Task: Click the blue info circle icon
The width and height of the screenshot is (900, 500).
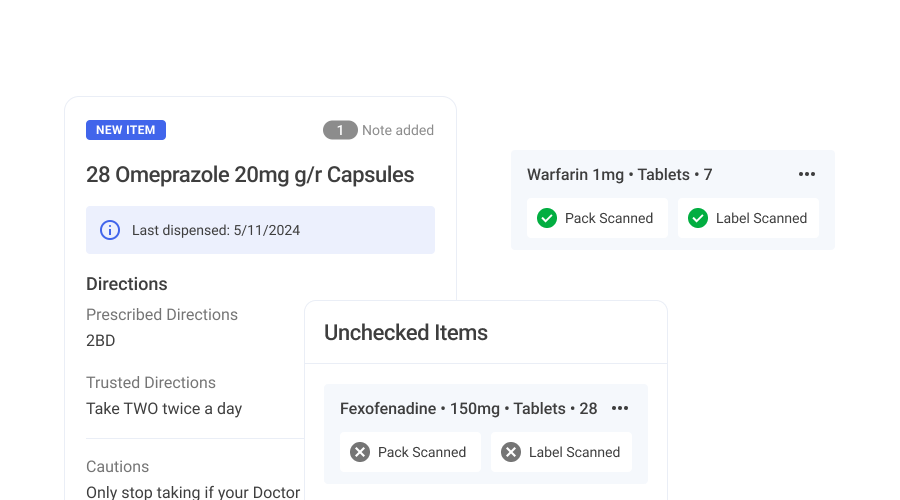Action: click(110, 230)
